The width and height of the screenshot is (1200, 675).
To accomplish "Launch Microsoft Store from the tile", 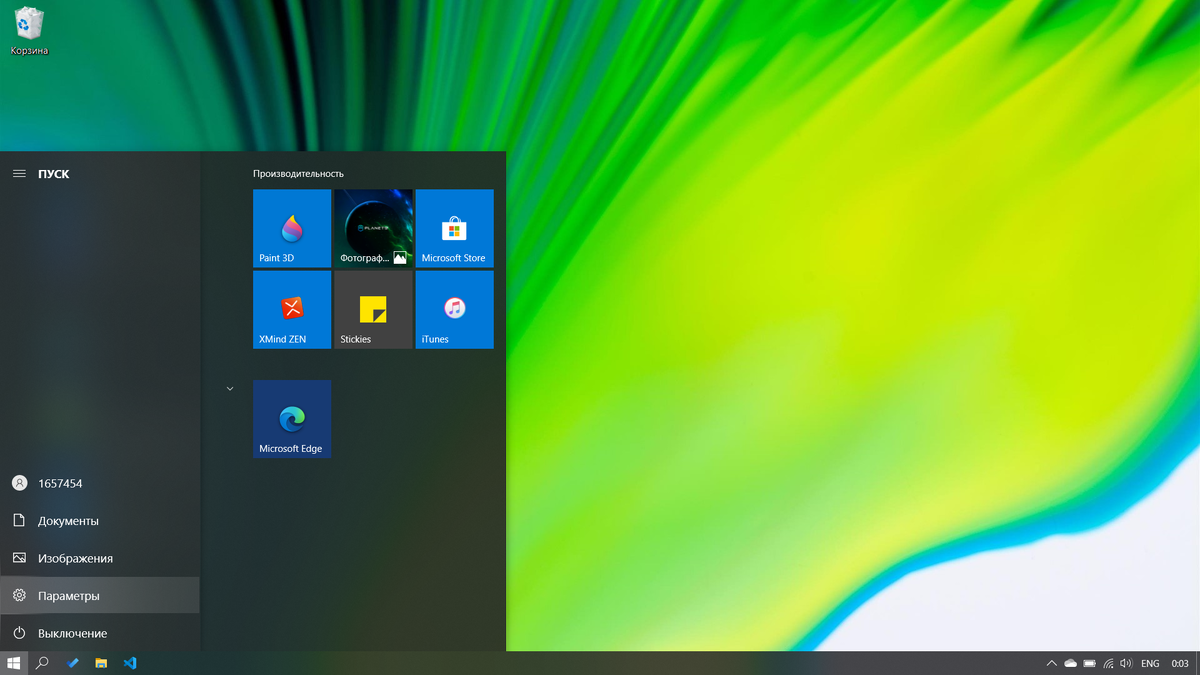I will click(x=454, y=228).
